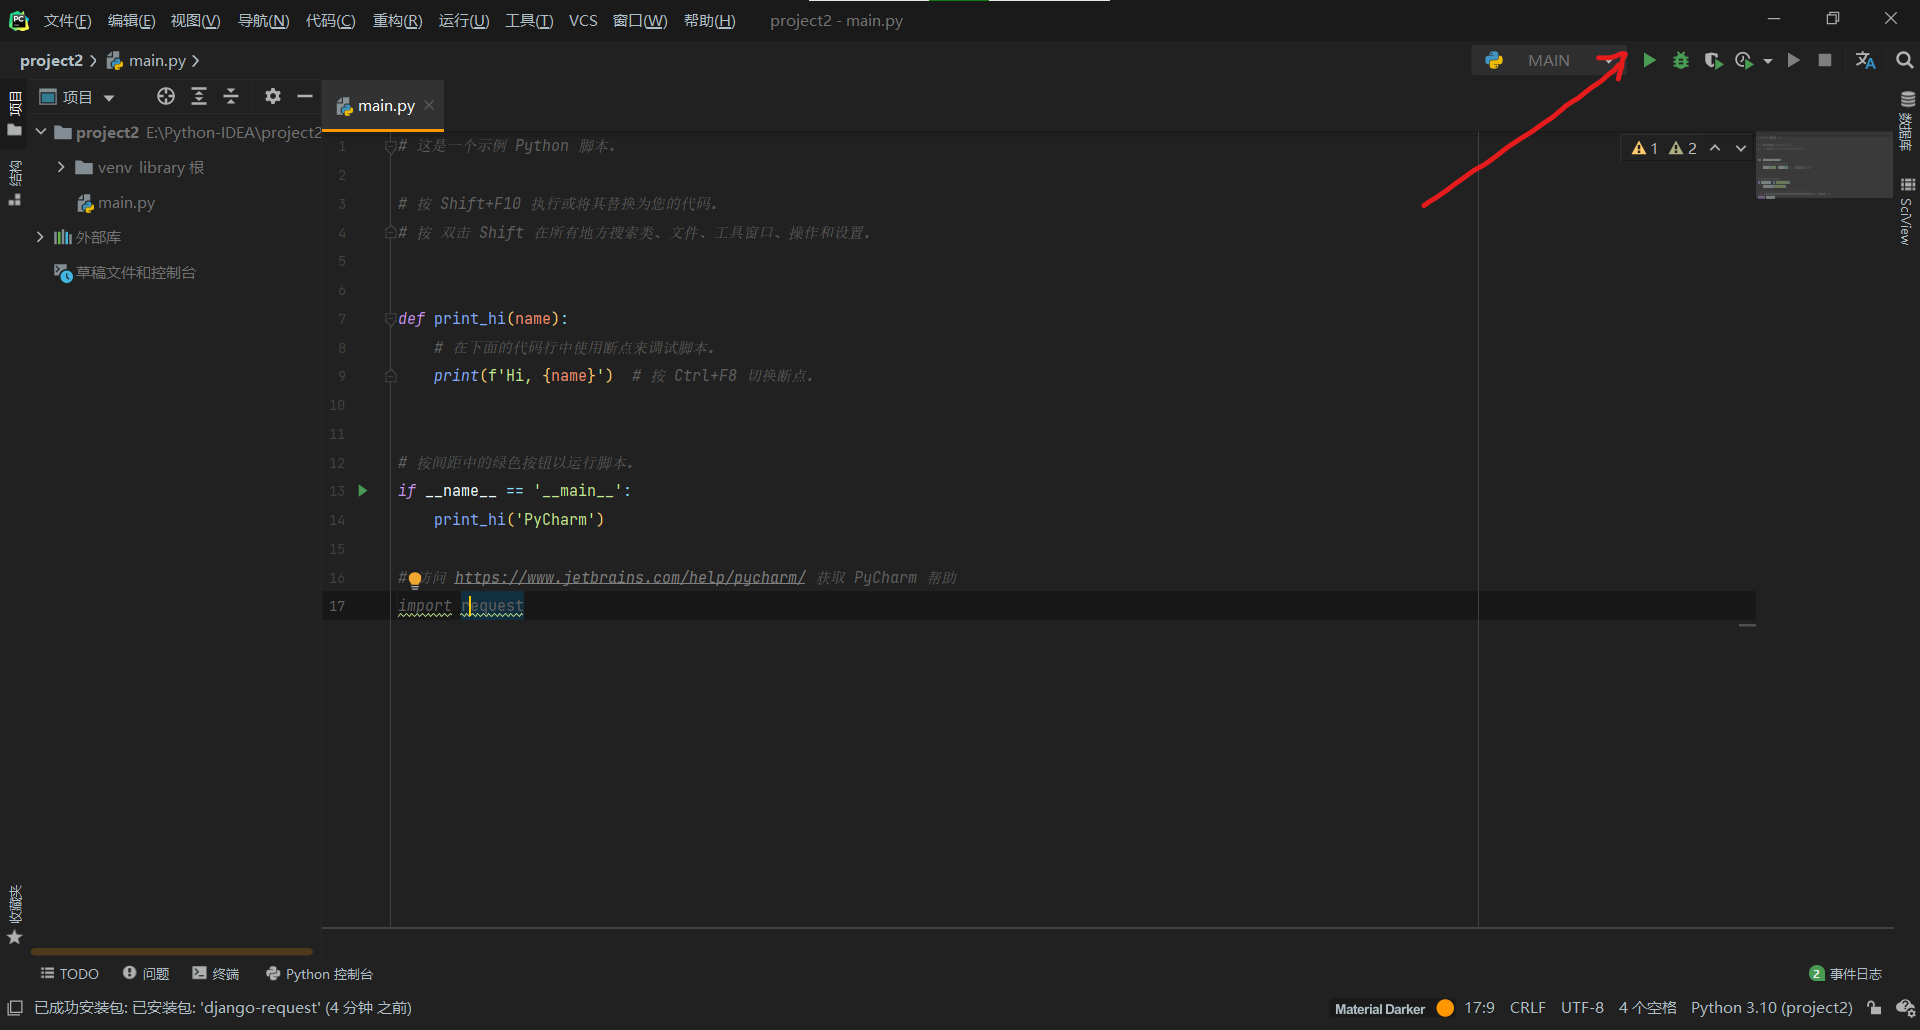
Task: Open Python 3.10 (project2) interpreter selector
Action: click(1771, 1008)
